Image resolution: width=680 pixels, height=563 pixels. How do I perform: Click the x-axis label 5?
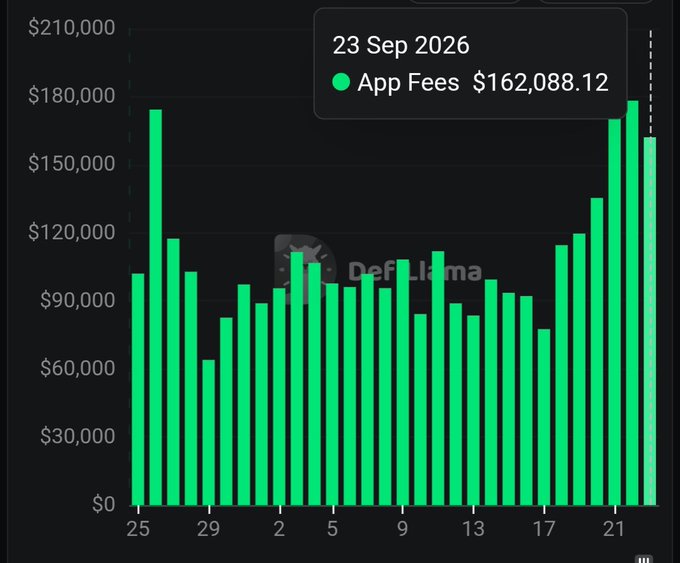point(332,529)
